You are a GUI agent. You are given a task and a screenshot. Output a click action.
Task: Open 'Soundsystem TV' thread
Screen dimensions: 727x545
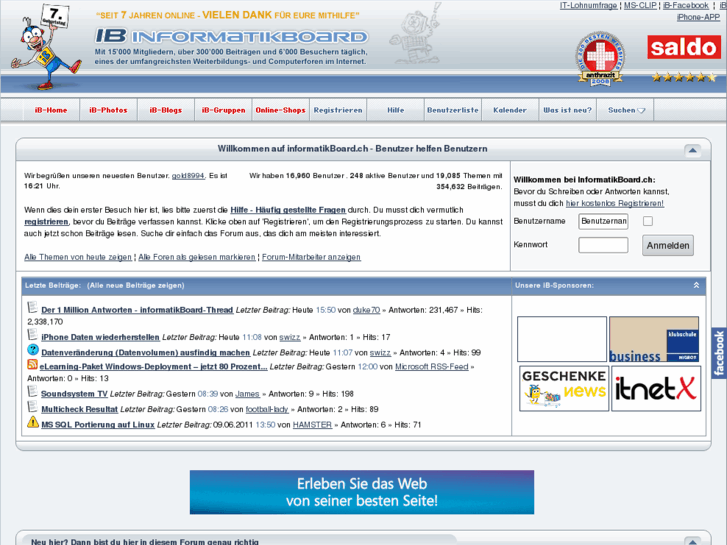point(74,394)
